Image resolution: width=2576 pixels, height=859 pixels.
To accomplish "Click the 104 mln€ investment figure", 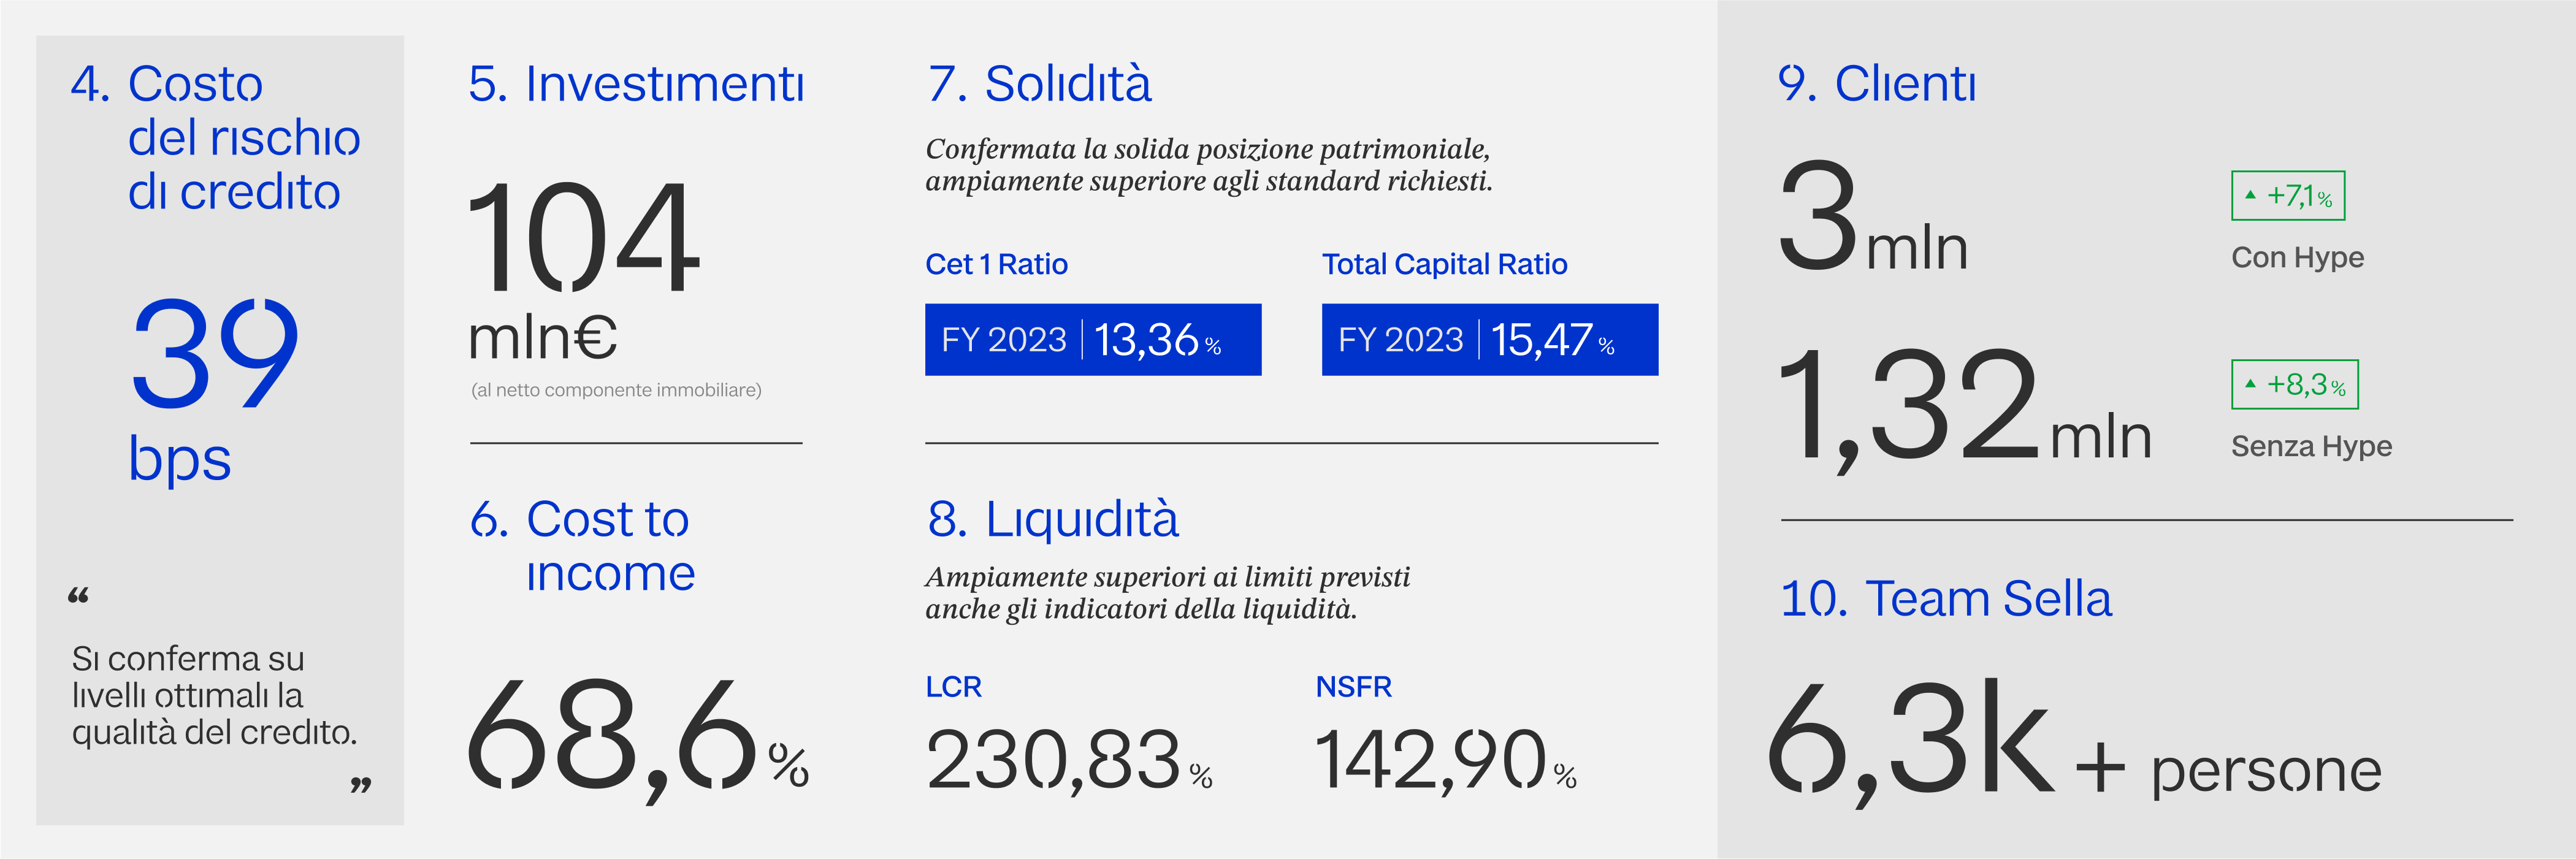I will 583,271.
